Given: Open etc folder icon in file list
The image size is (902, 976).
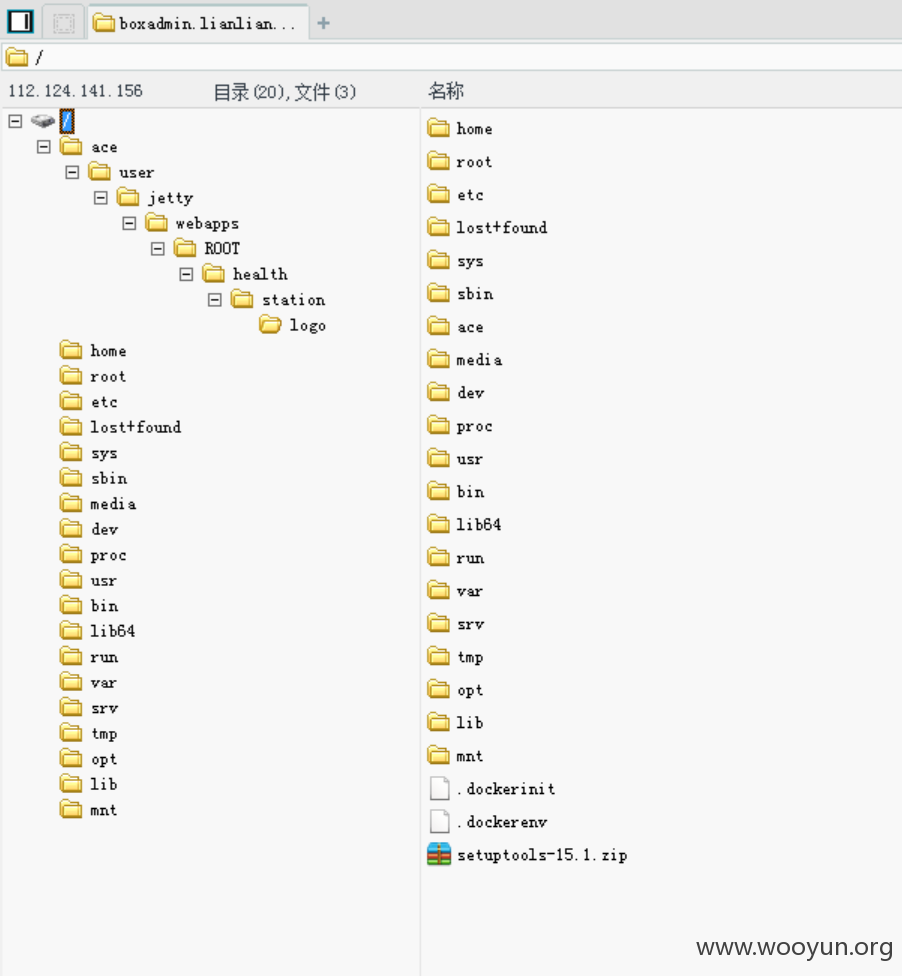Looking at the screenshot, I should click(x=439, y=194).
